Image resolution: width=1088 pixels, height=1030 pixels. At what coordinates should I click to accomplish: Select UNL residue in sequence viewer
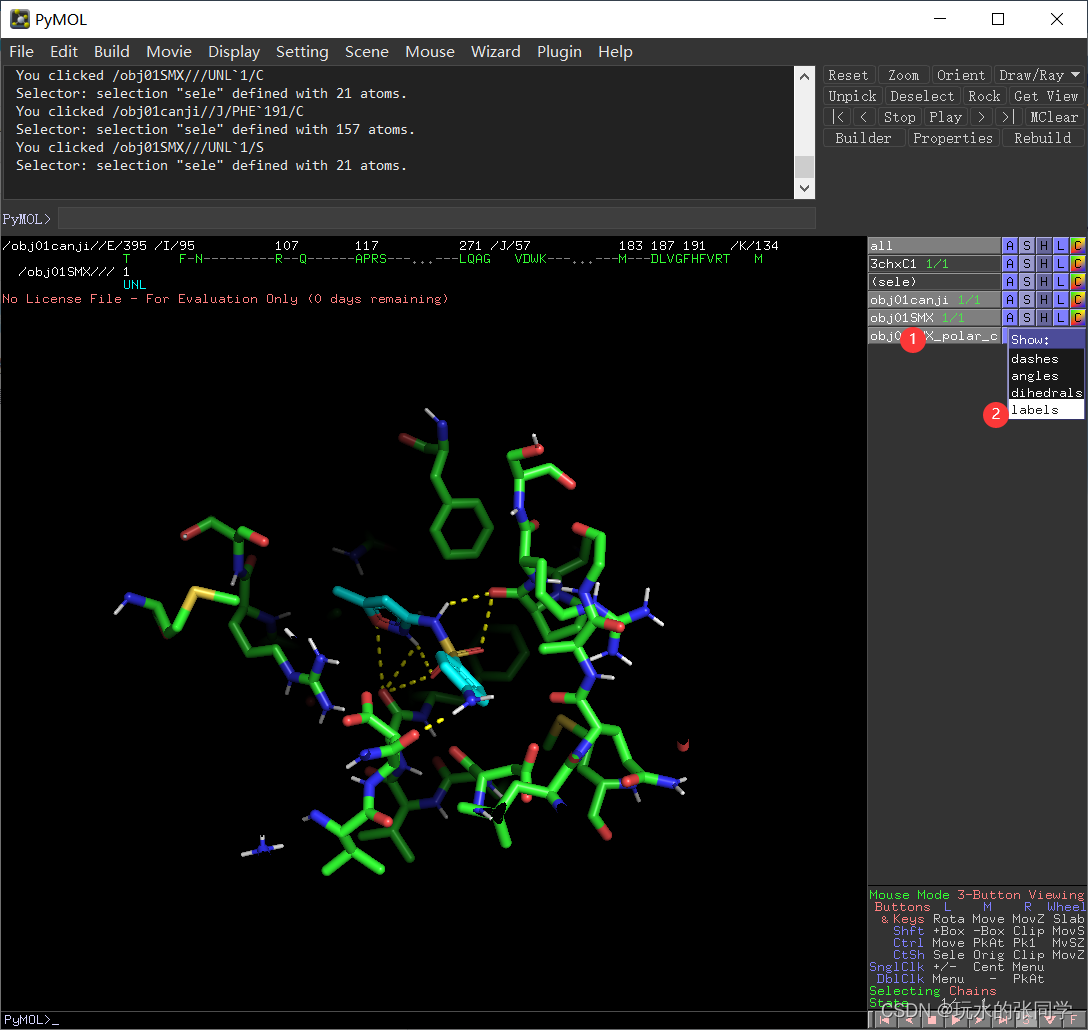[135, 285]
